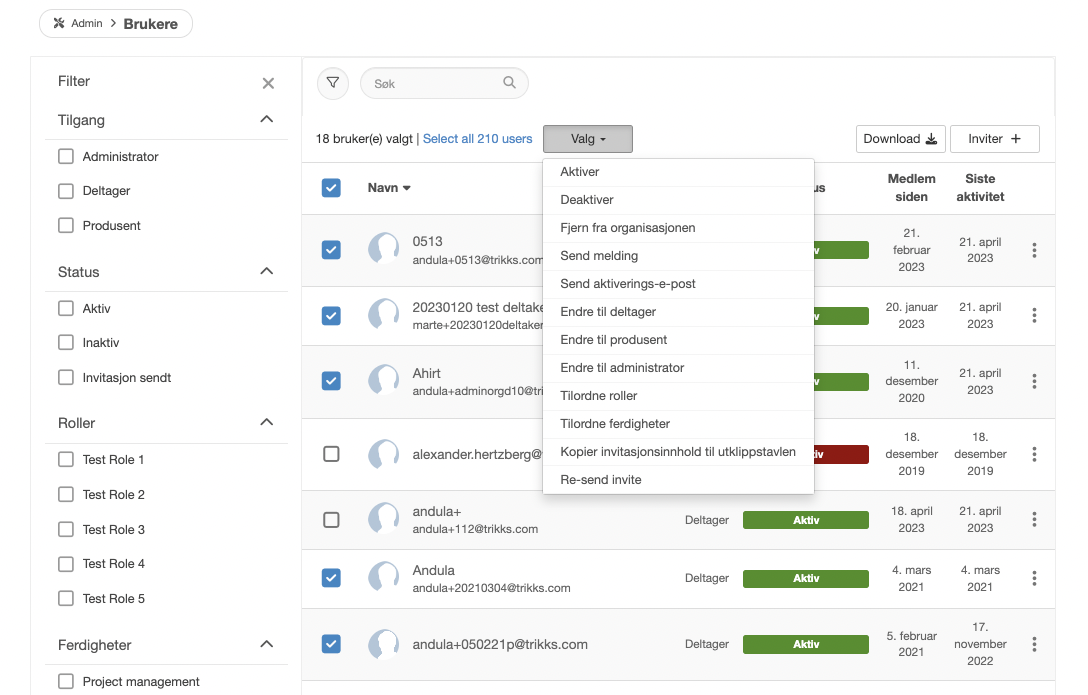Viewport: 1088px width, 695px height.
Task: Open three-dot menu for user 0513
Action: click(1034, 250)
